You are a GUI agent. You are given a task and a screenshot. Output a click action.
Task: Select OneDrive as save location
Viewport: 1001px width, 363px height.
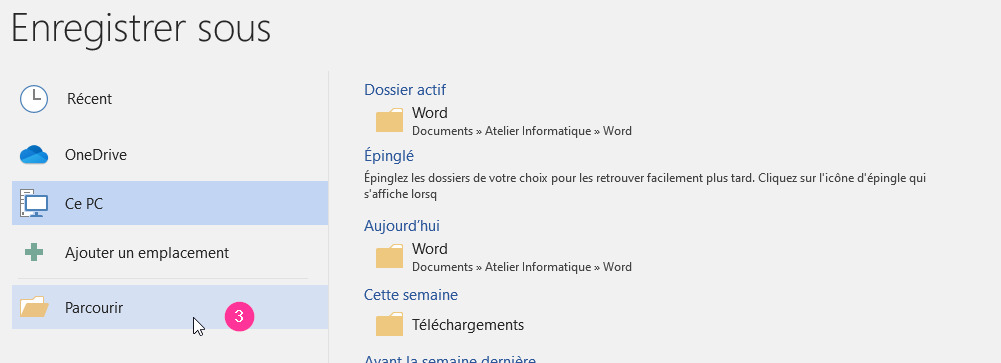tap(170, 154)
